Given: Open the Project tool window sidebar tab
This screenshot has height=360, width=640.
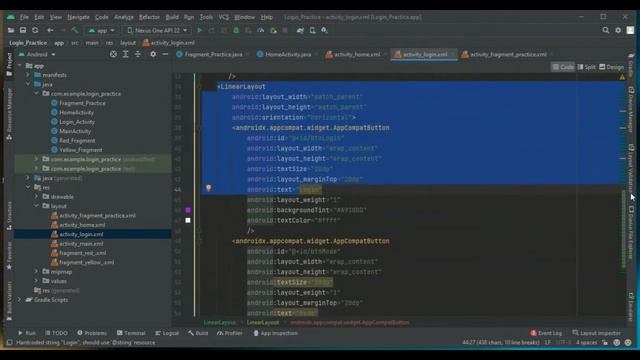Looking at the screenshot, I should [9, 64].
